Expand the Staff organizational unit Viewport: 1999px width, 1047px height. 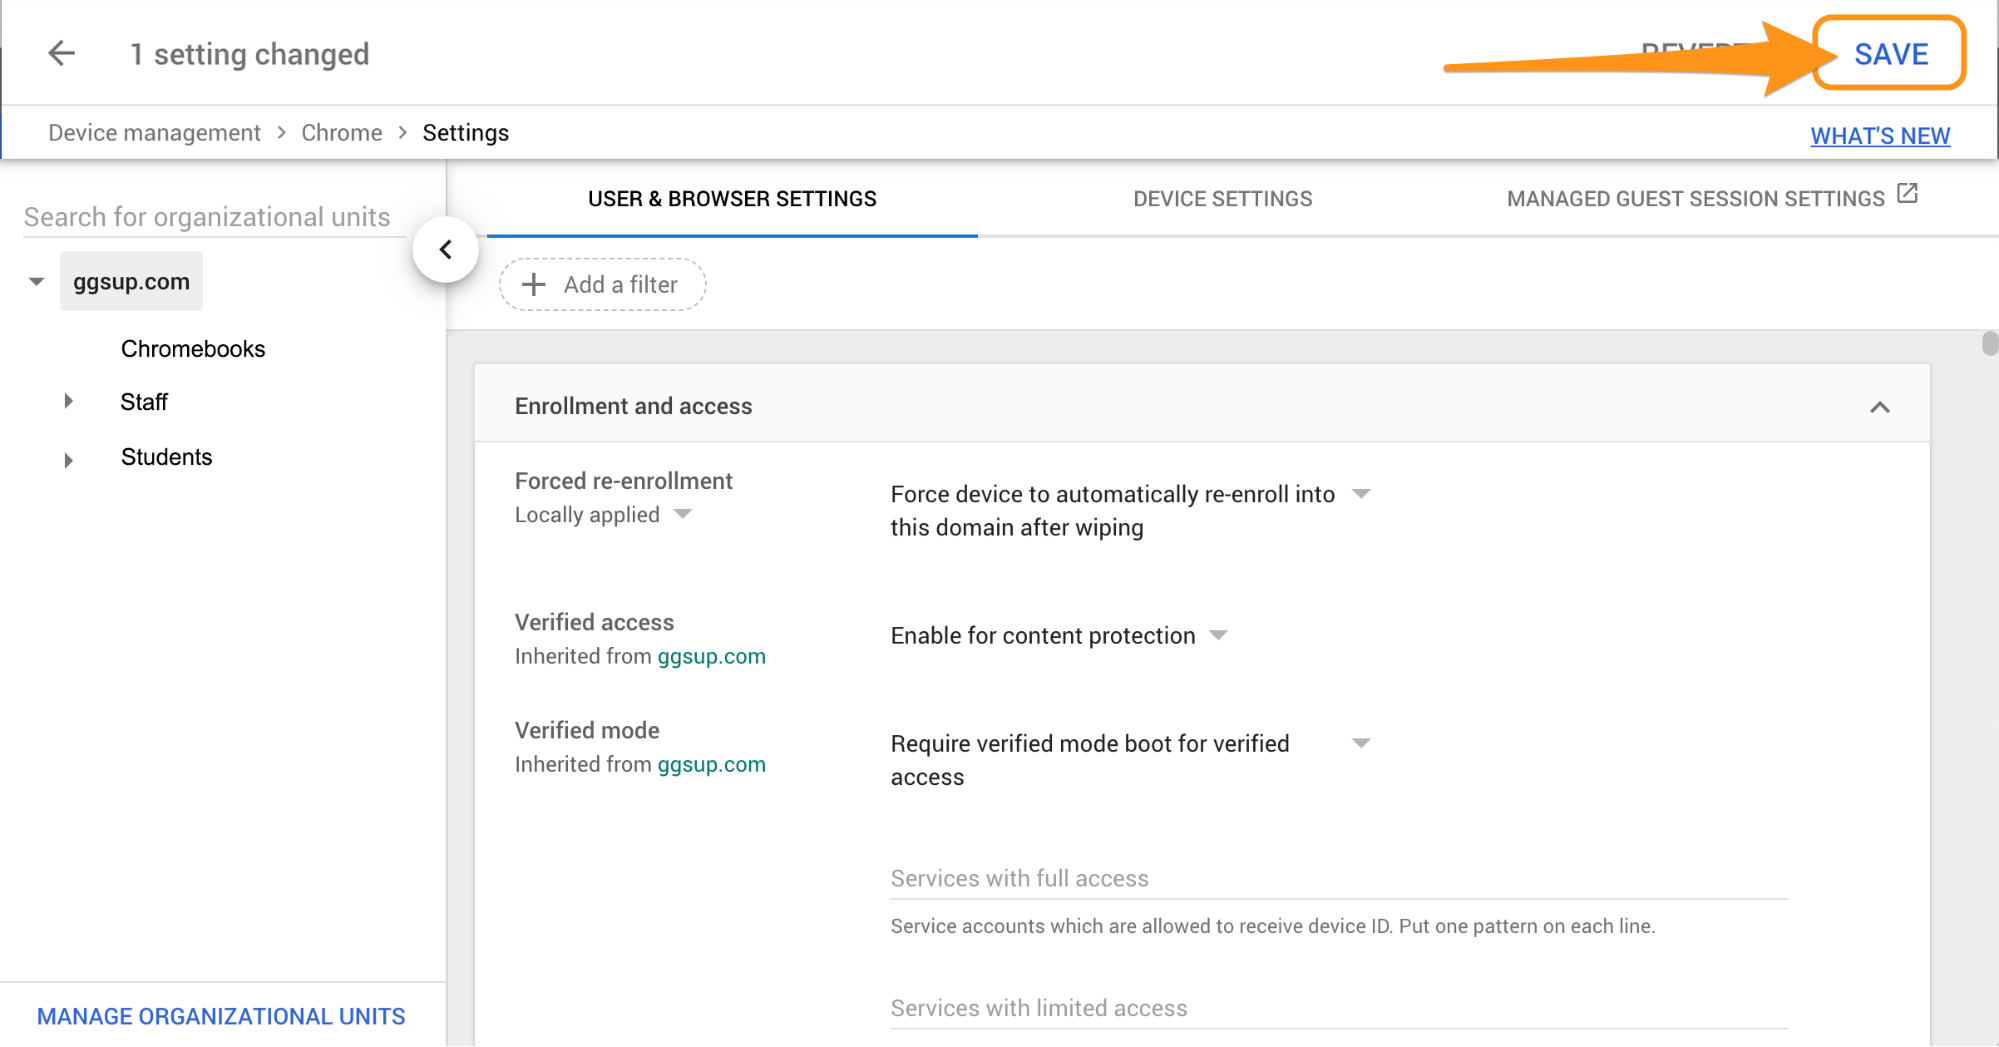pyautogui.click(x=68, y=401)
